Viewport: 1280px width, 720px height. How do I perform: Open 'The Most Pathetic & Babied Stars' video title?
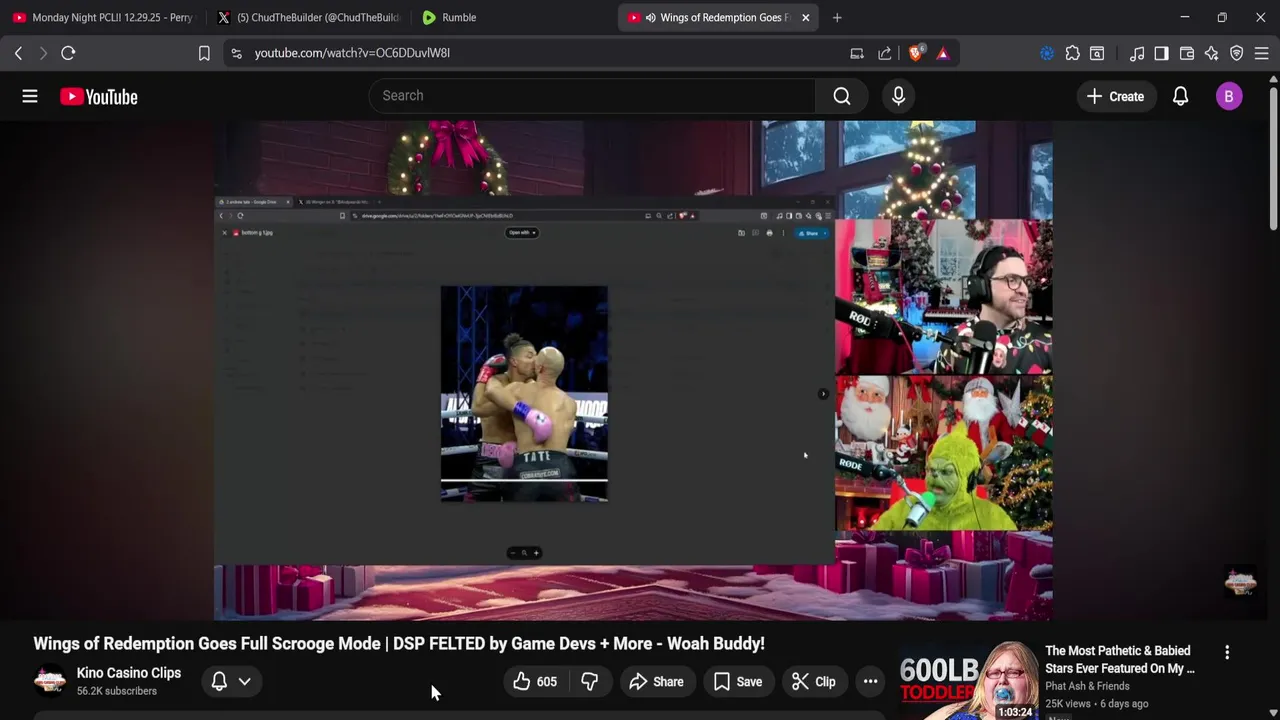coord(1120,659)
